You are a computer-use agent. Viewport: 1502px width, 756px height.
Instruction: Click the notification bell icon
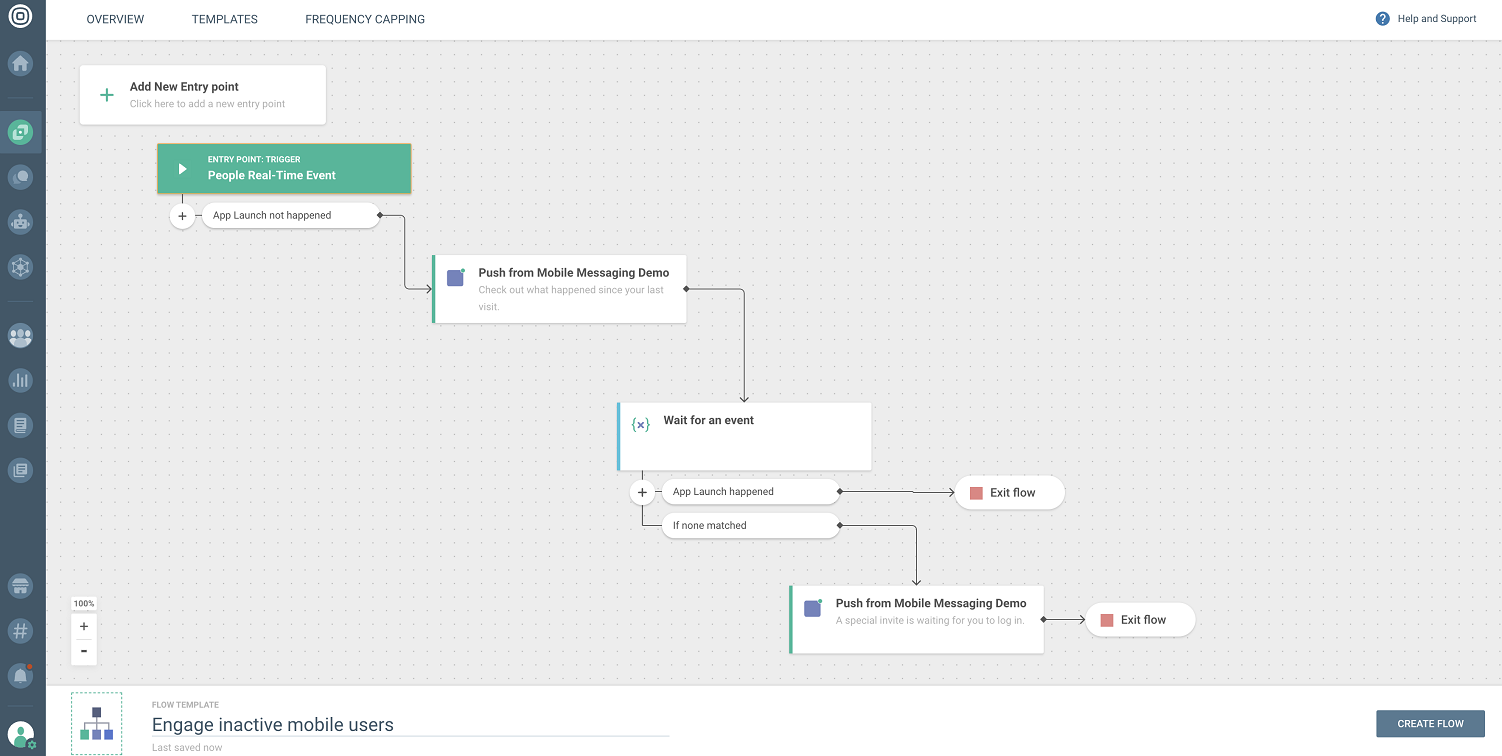[20, 675]
